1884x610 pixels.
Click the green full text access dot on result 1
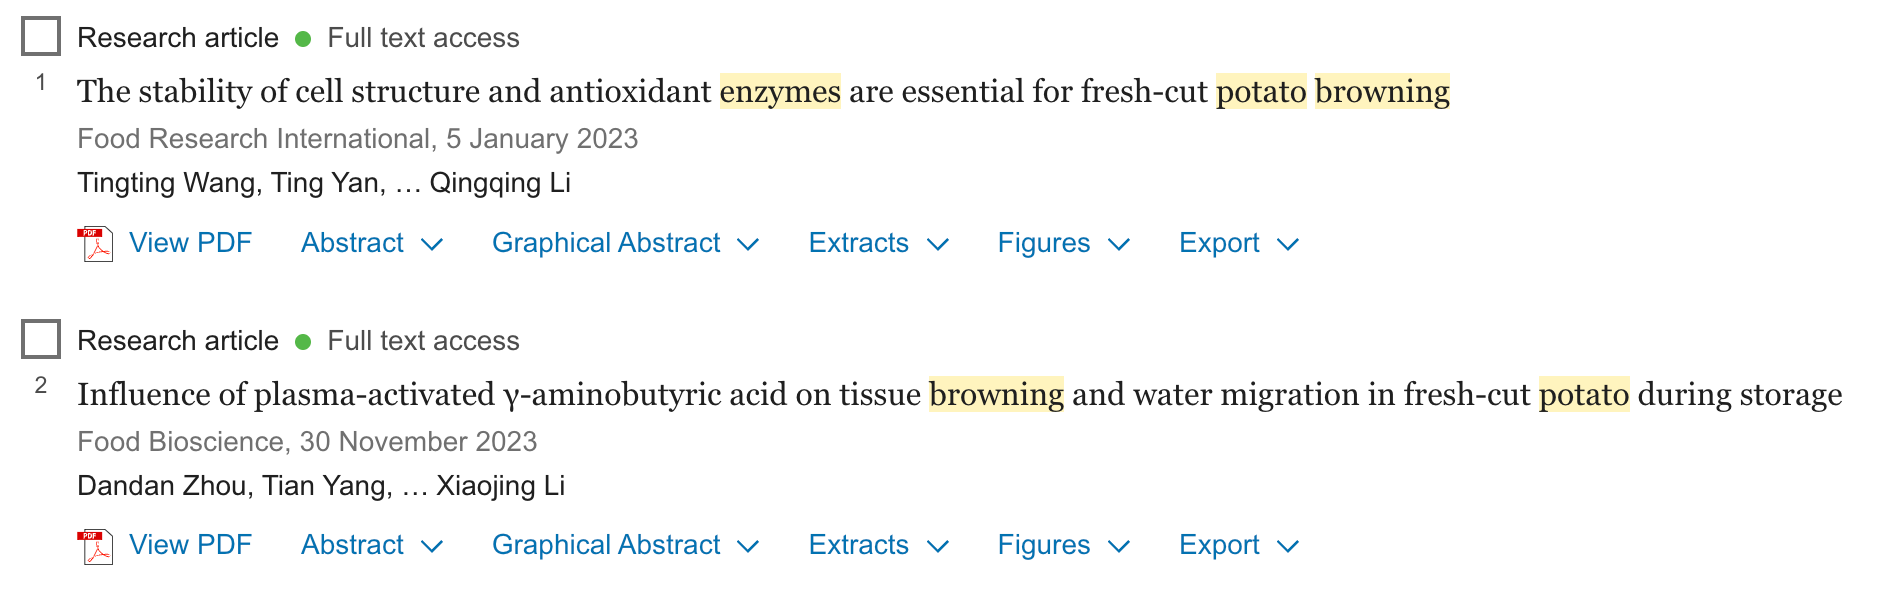click(305, 38)
